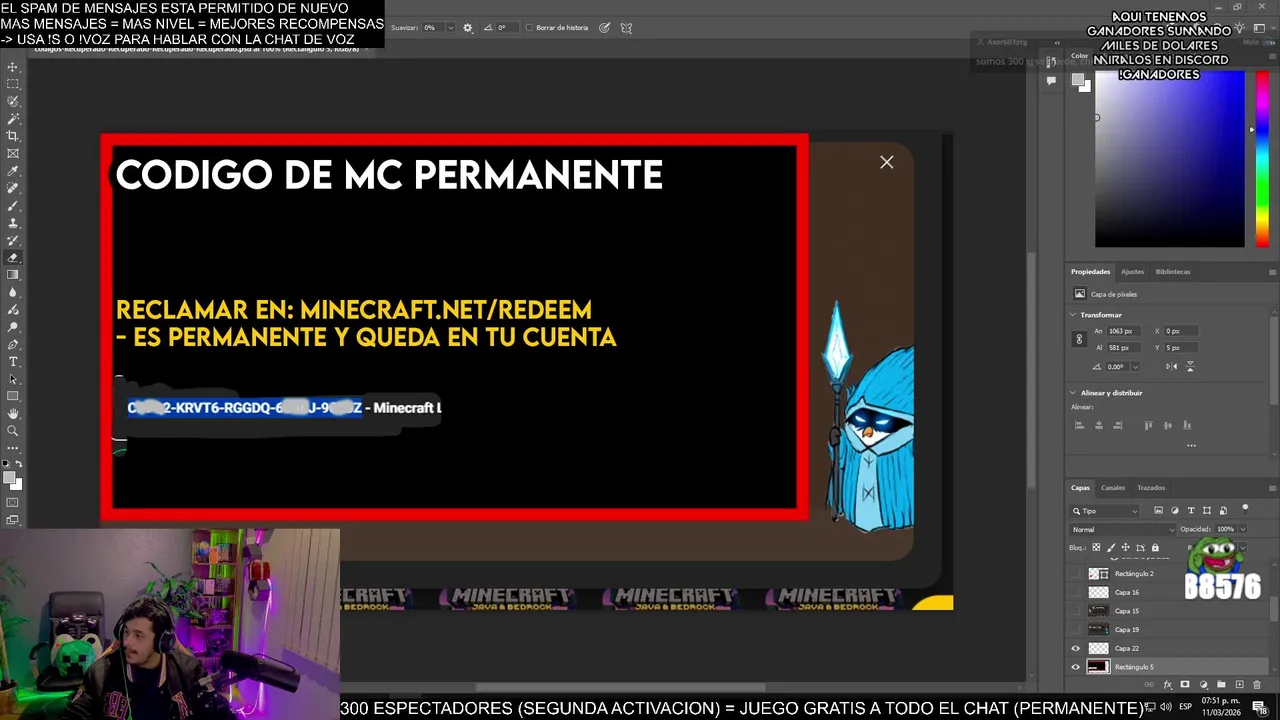
Task: Click the Quick Mask mode icon
Action: click(x=13, y=502)
